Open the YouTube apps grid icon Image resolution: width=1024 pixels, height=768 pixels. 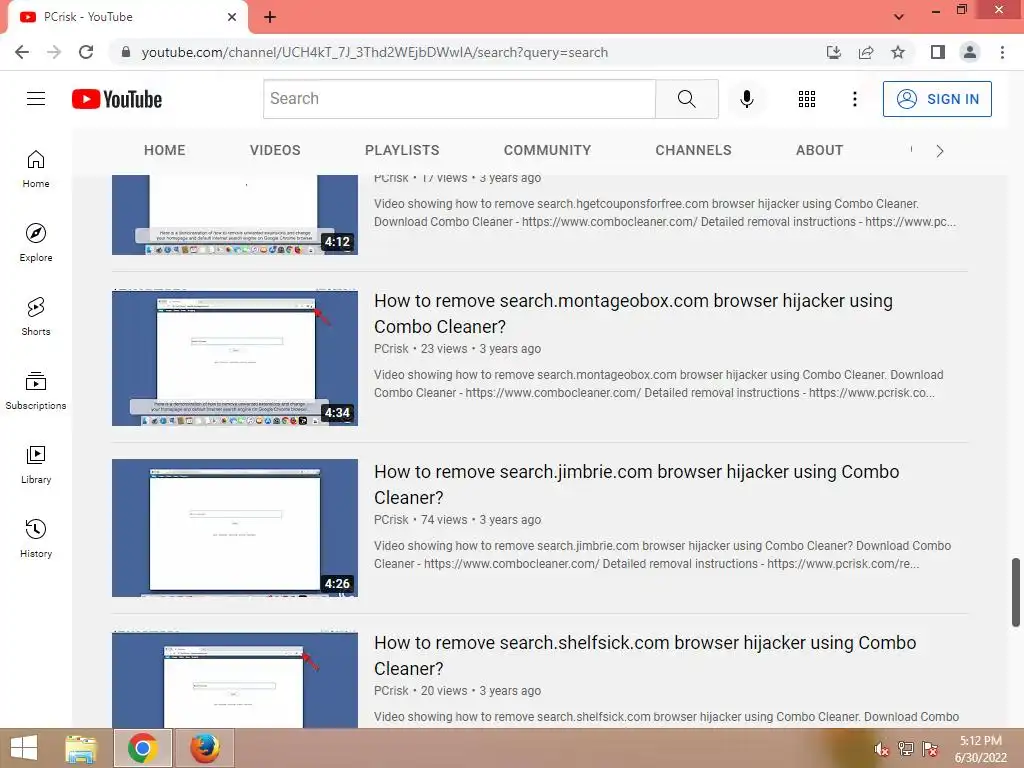click(807, 99)
